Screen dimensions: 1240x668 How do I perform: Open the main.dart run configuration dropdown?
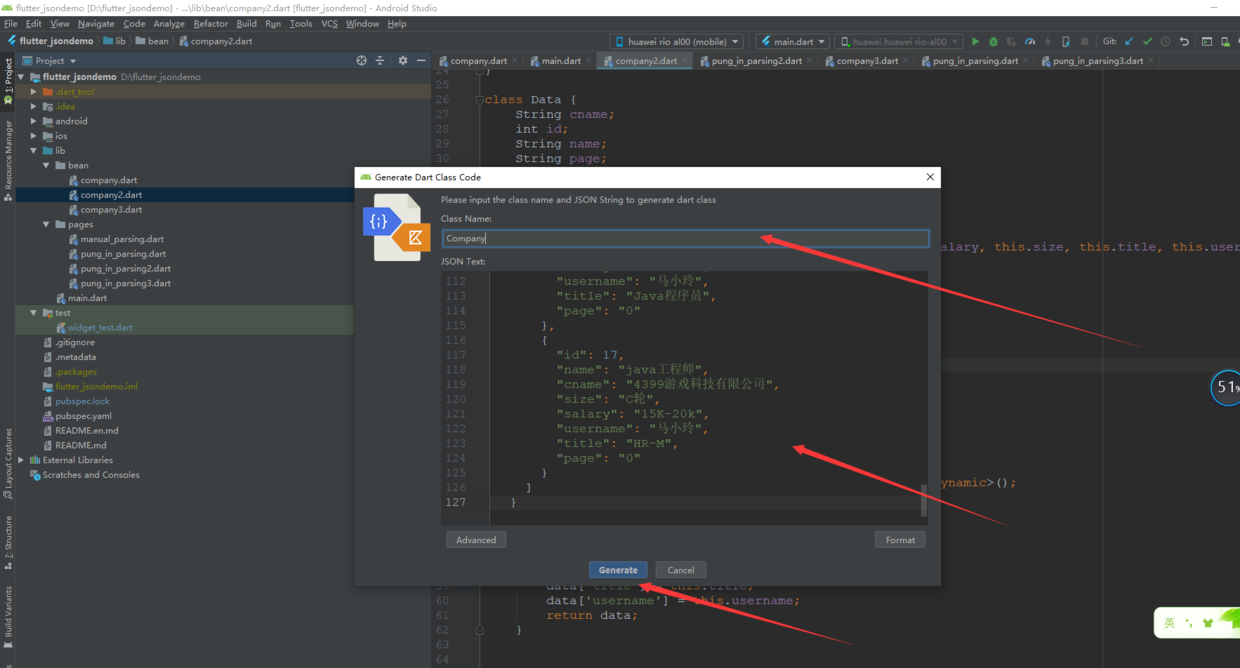tap(793, 42)
